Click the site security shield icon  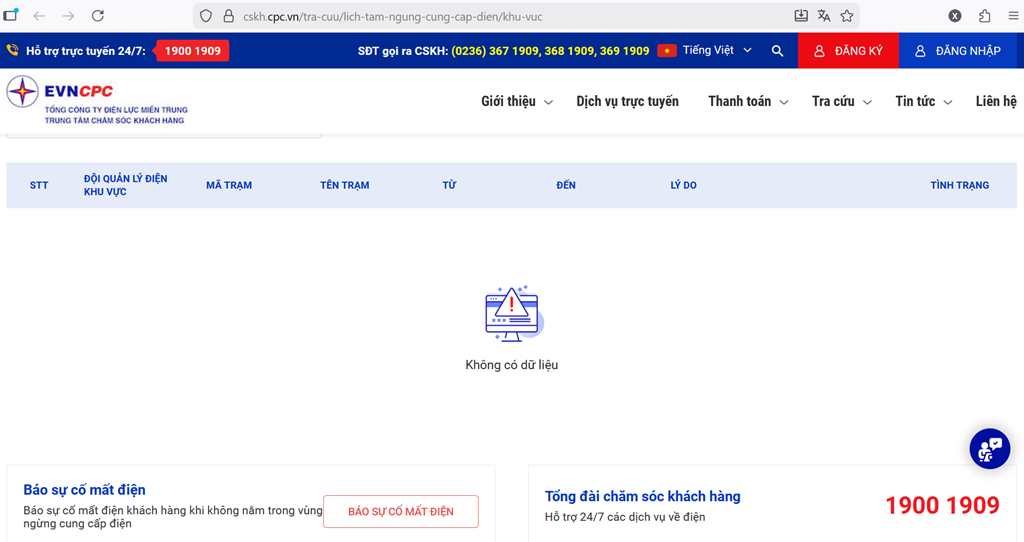point(206,16)
